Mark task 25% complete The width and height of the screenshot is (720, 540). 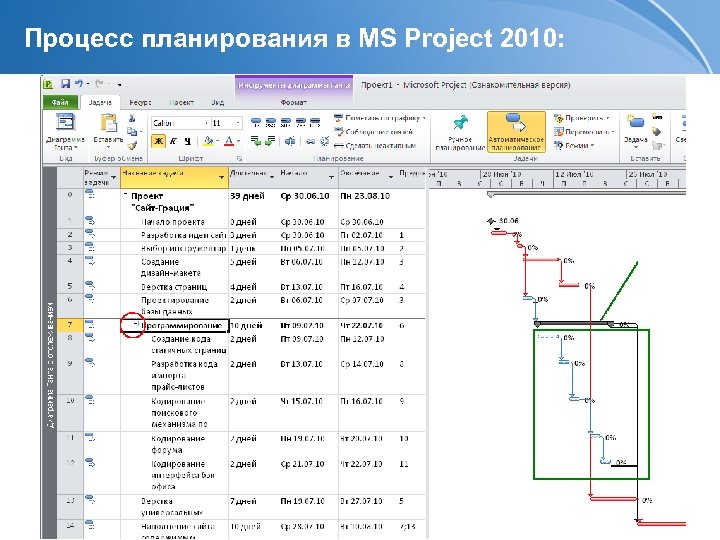pyautogui.click(x=271, y=122)
